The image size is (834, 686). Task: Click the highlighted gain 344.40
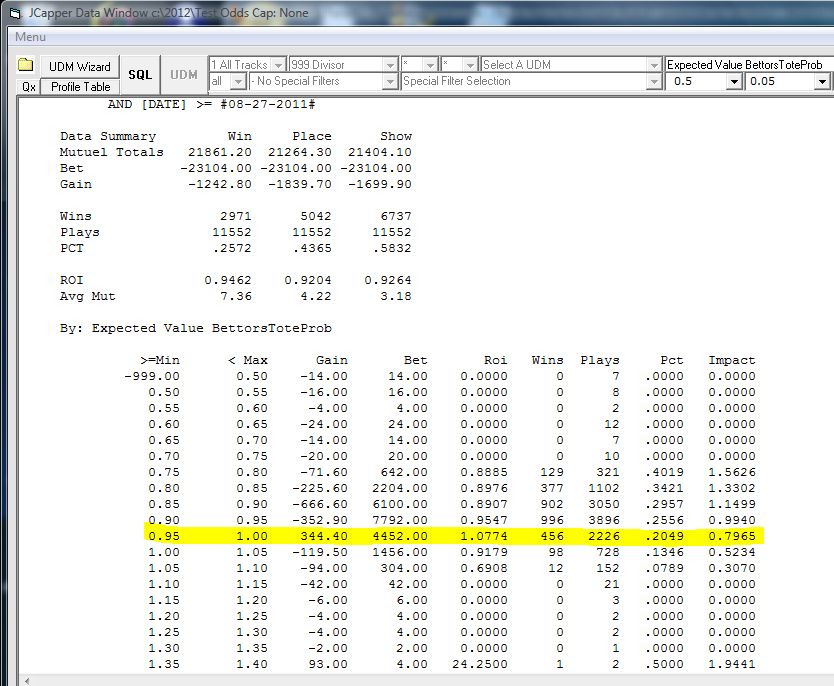(324, 536)
